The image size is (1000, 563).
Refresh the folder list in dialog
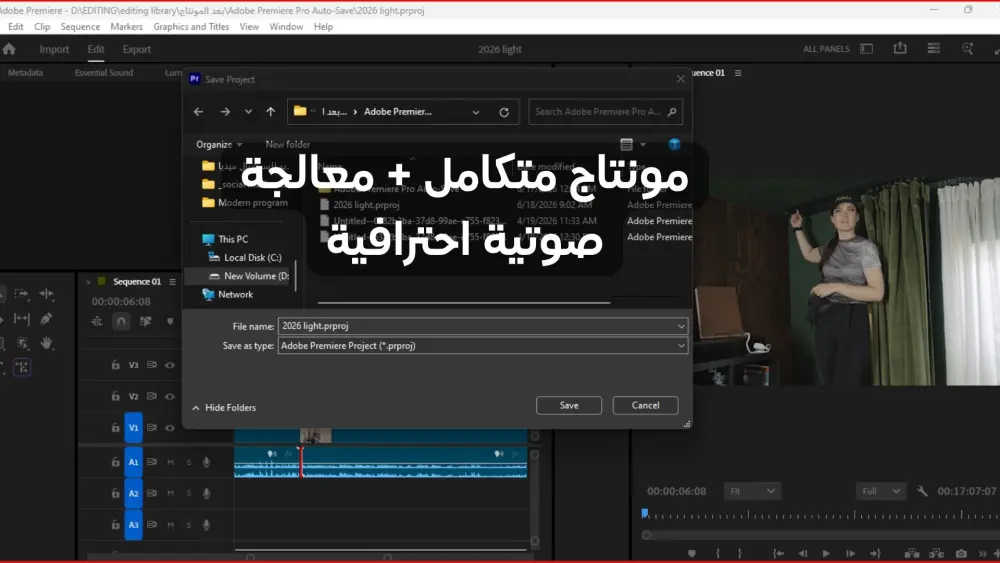[x=504, y=112]
